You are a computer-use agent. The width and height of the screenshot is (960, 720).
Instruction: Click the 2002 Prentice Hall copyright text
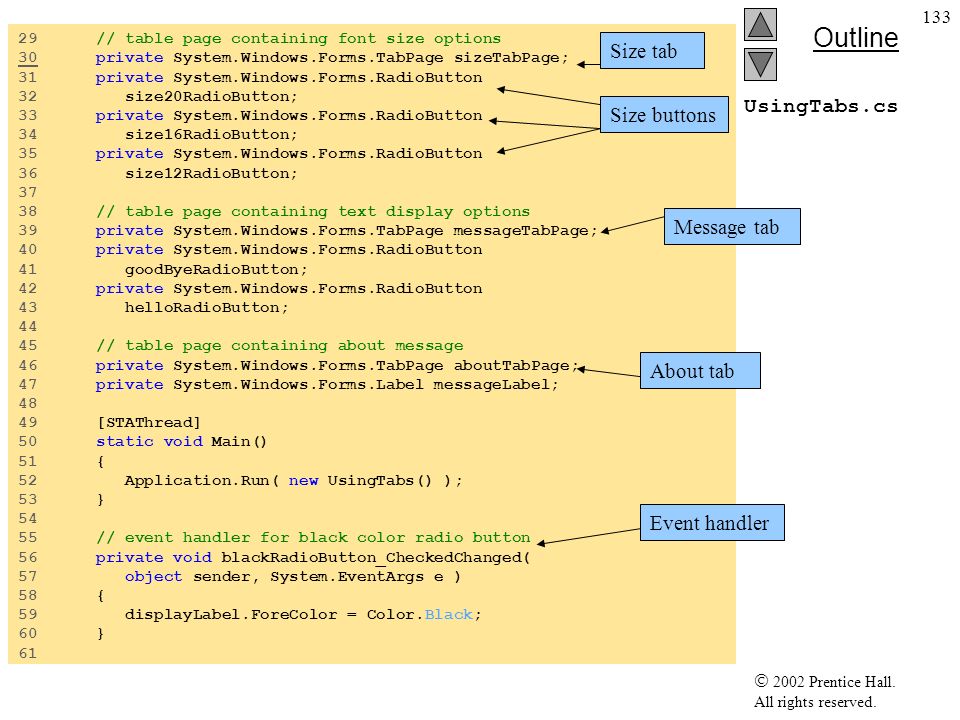point(825,682)
